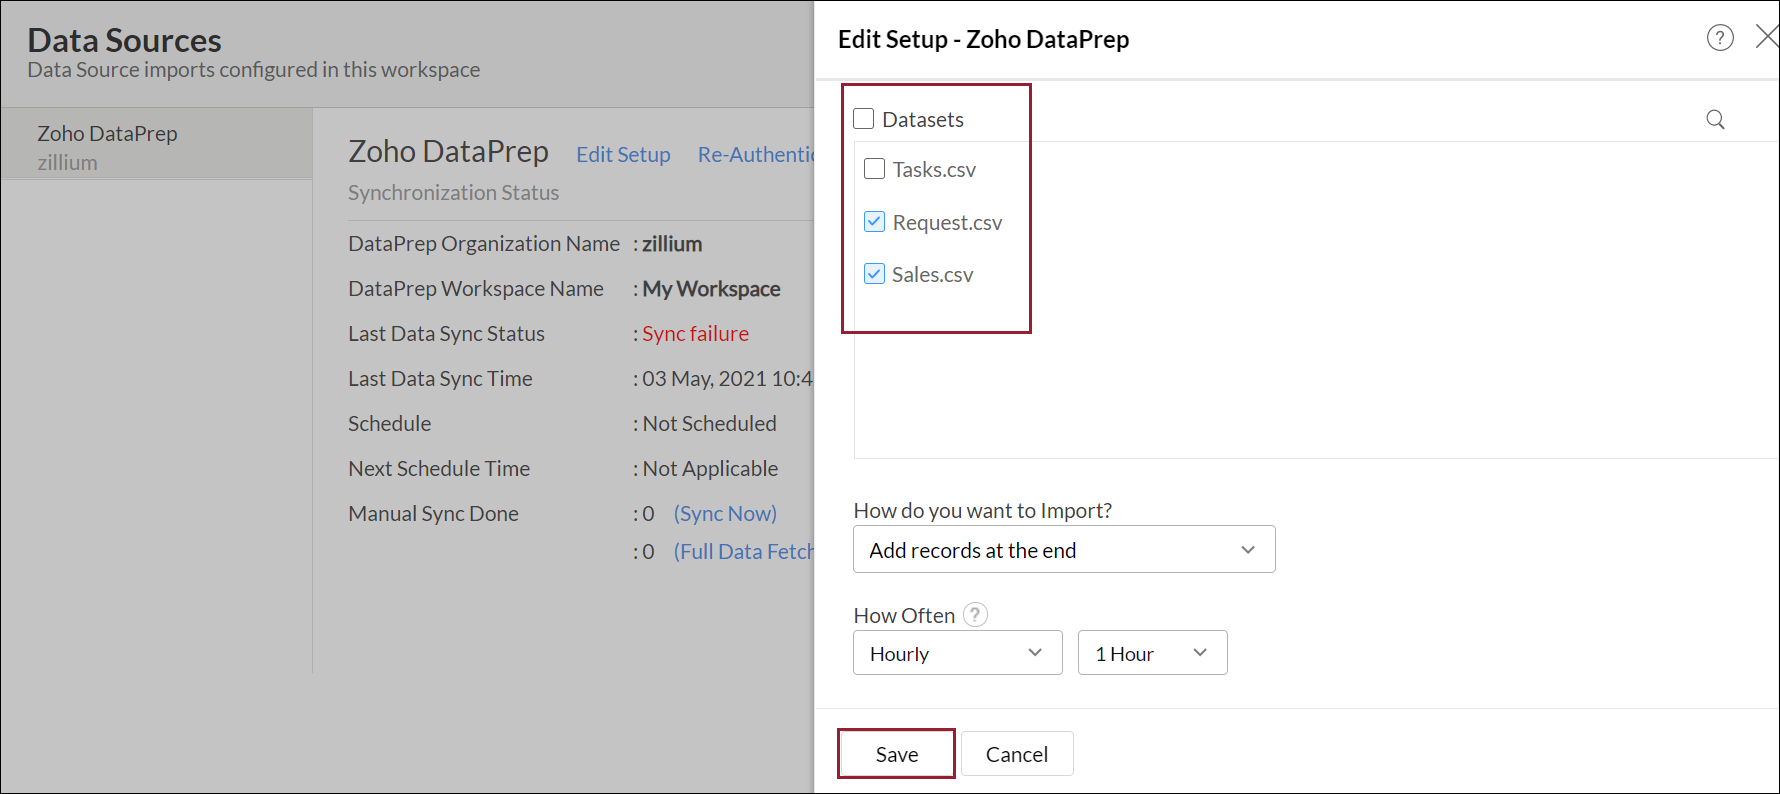
Task: Select Zoho DataPrep zillium in sidebar
Action: (x=108, y=146)
